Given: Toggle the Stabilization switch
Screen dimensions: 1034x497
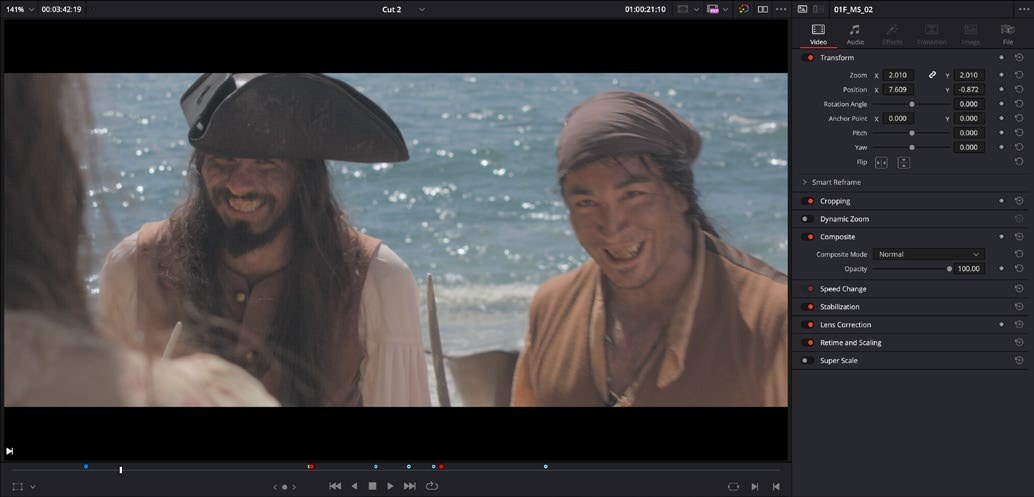Looking at the screenshot, I should pos(808,307).
